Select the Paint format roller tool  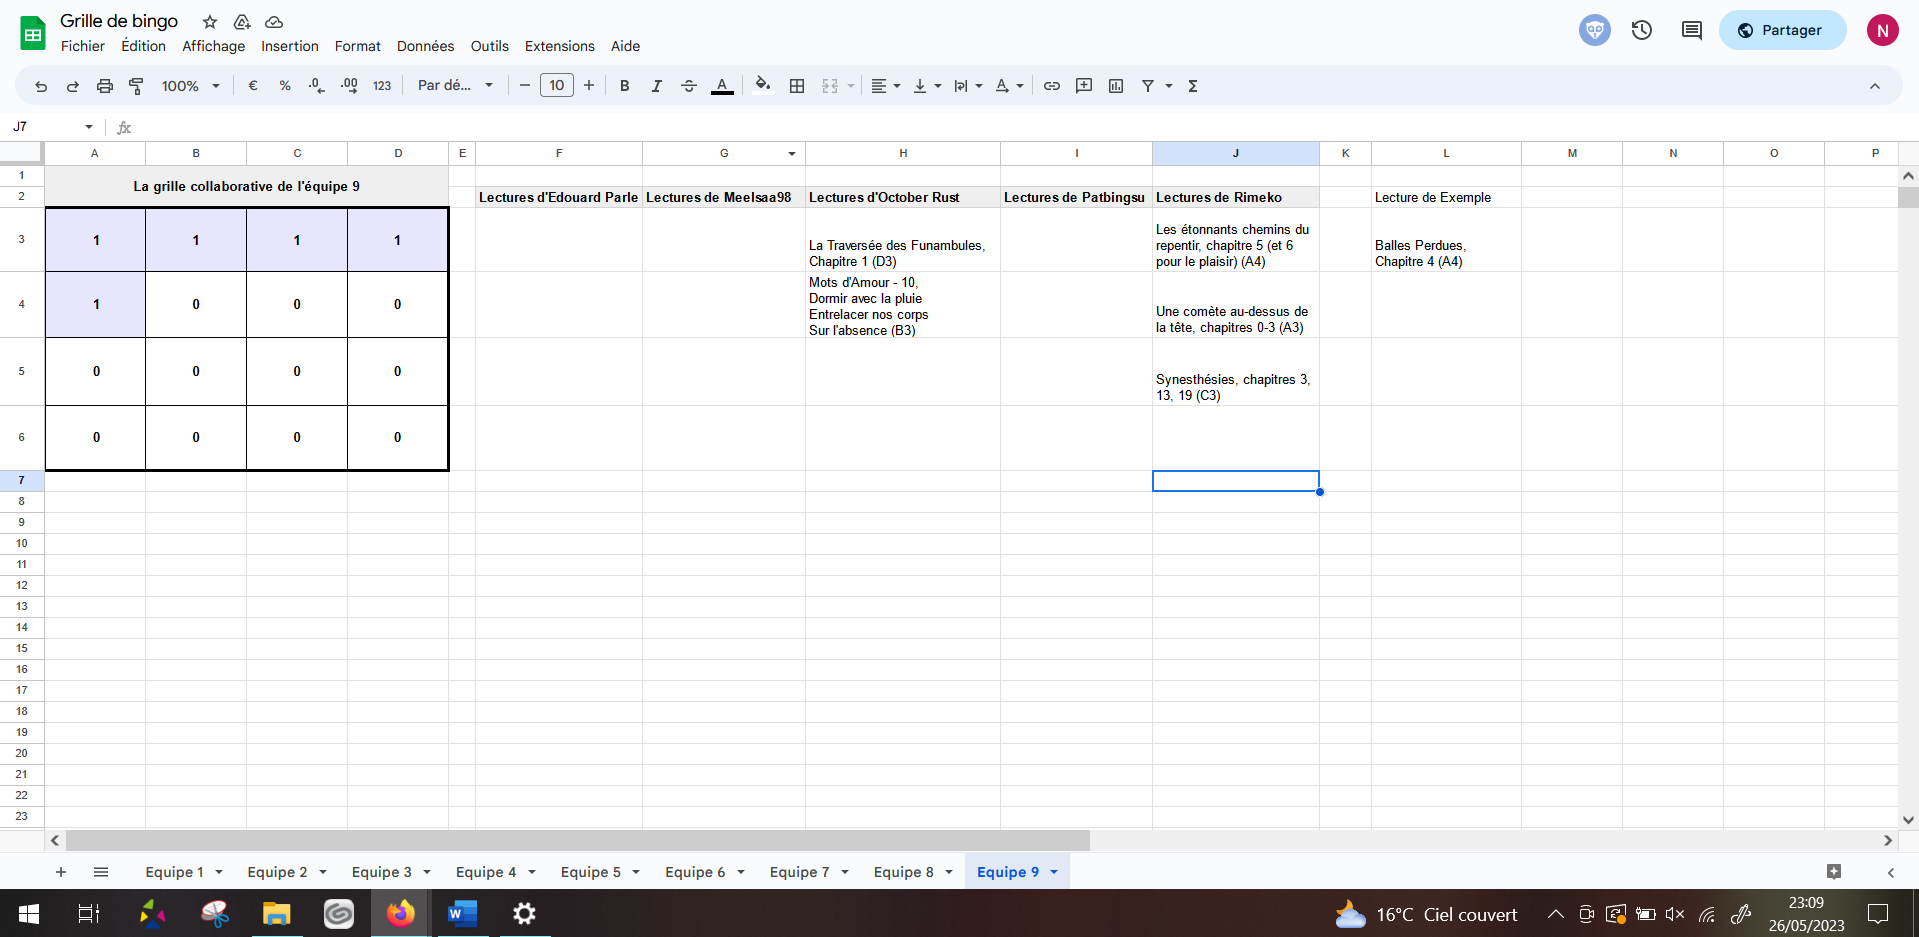pyautogui.click(x=137, y=86)
